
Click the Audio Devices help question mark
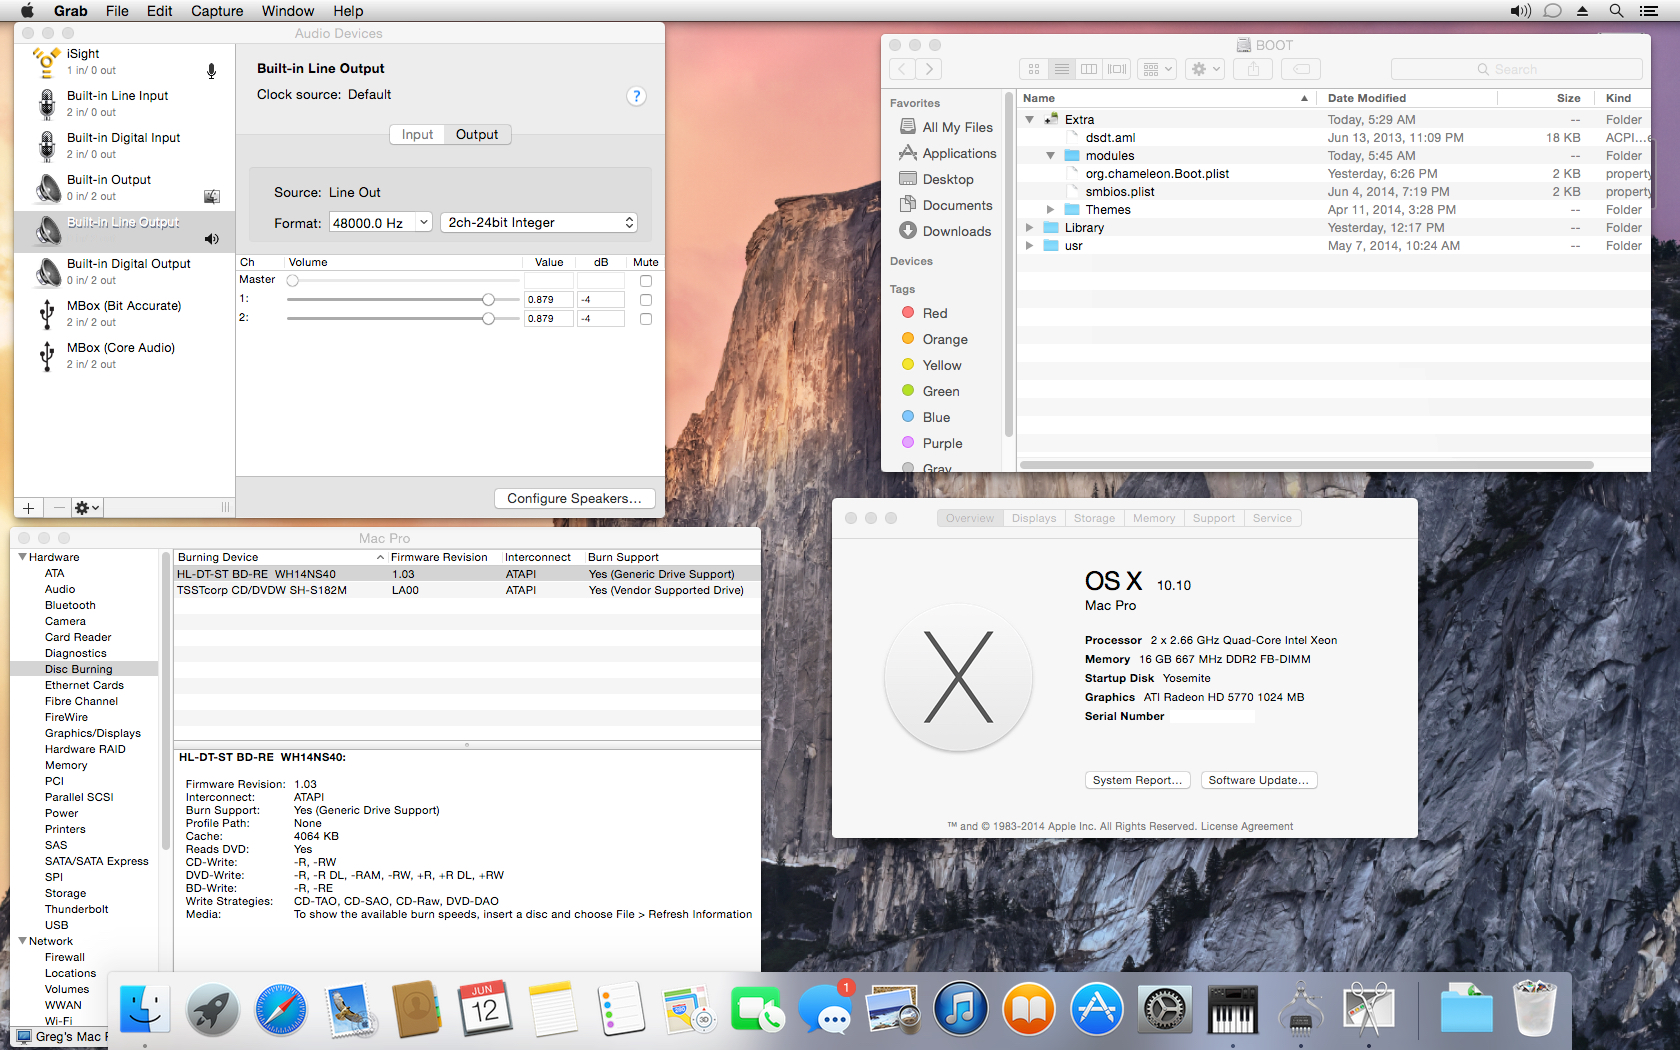click(x=636, y=96)
